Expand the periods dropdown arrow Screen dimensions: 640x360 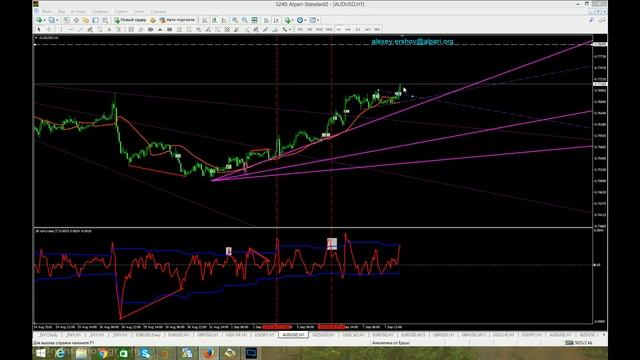(305, 20)
